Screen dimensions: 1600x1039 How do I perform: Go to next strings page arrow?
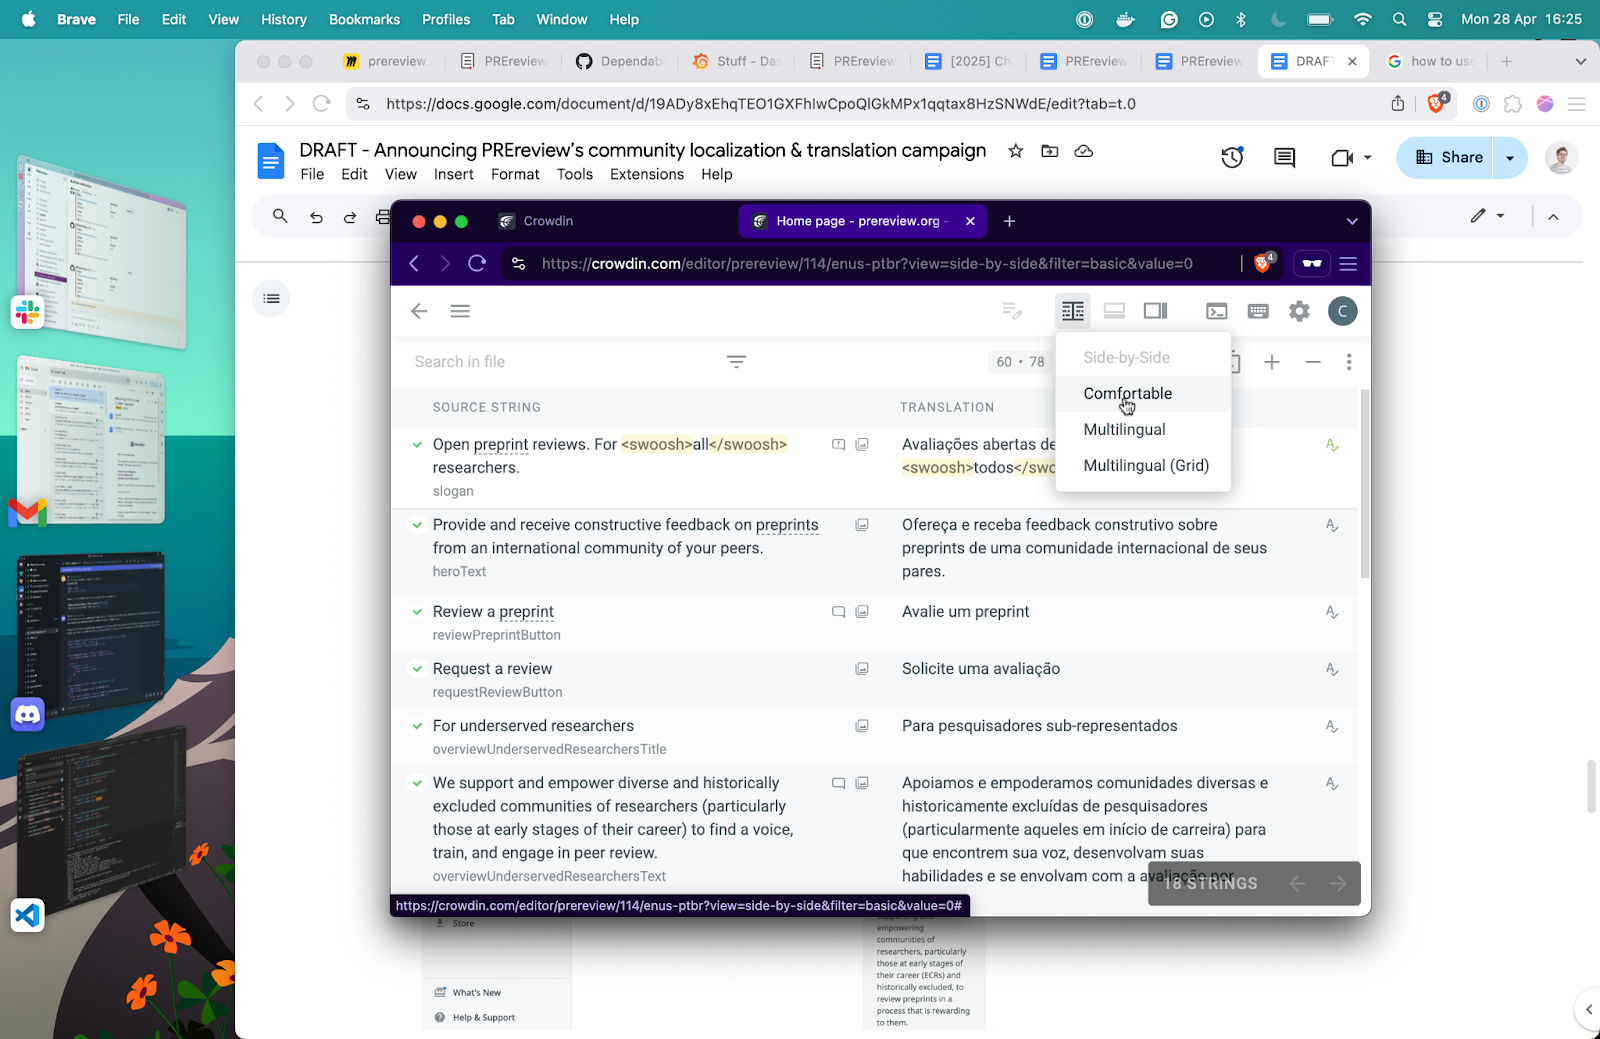coord(1338,883)
